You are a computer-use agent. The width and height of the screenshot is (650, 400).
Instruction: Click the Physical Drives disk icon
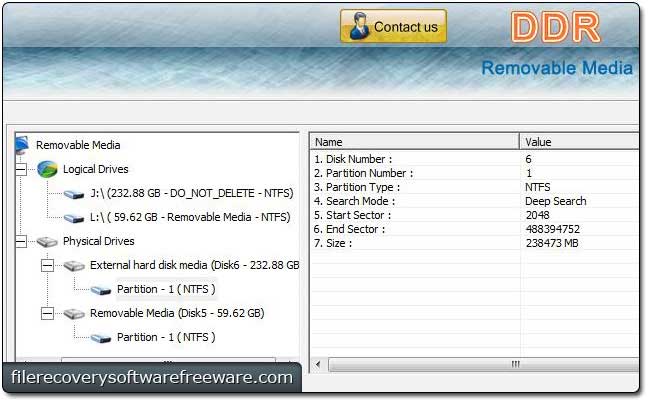[x=47, y=242]
